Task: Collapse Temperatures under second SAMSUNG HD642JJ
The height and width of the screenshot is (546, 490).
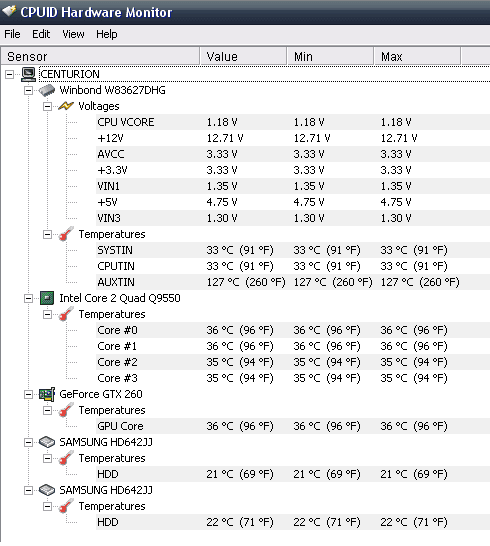Action: 47,507
